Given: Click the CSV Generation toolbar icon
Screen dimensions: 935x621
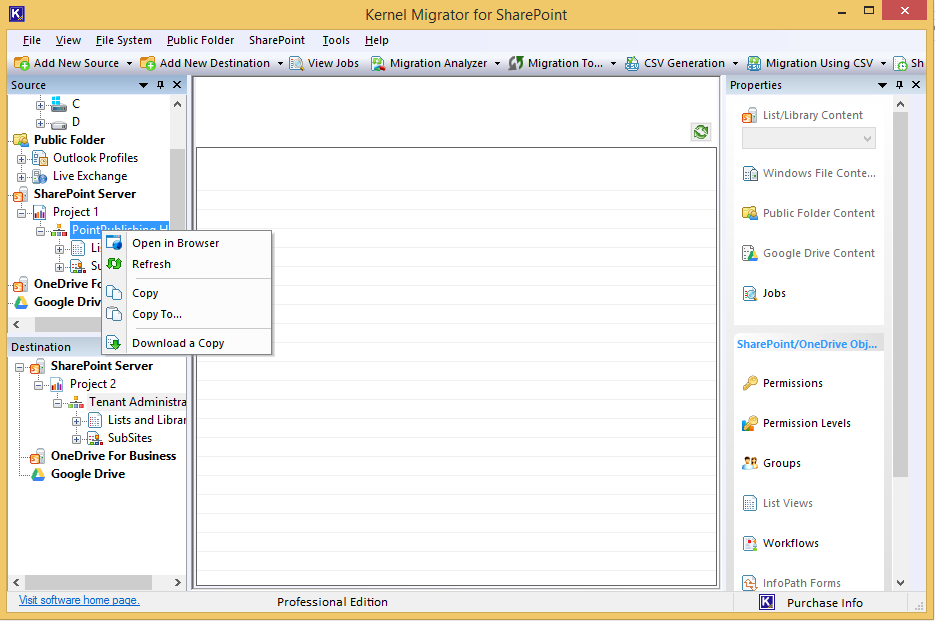Looking at the screenshot, I should coord(631,63).
